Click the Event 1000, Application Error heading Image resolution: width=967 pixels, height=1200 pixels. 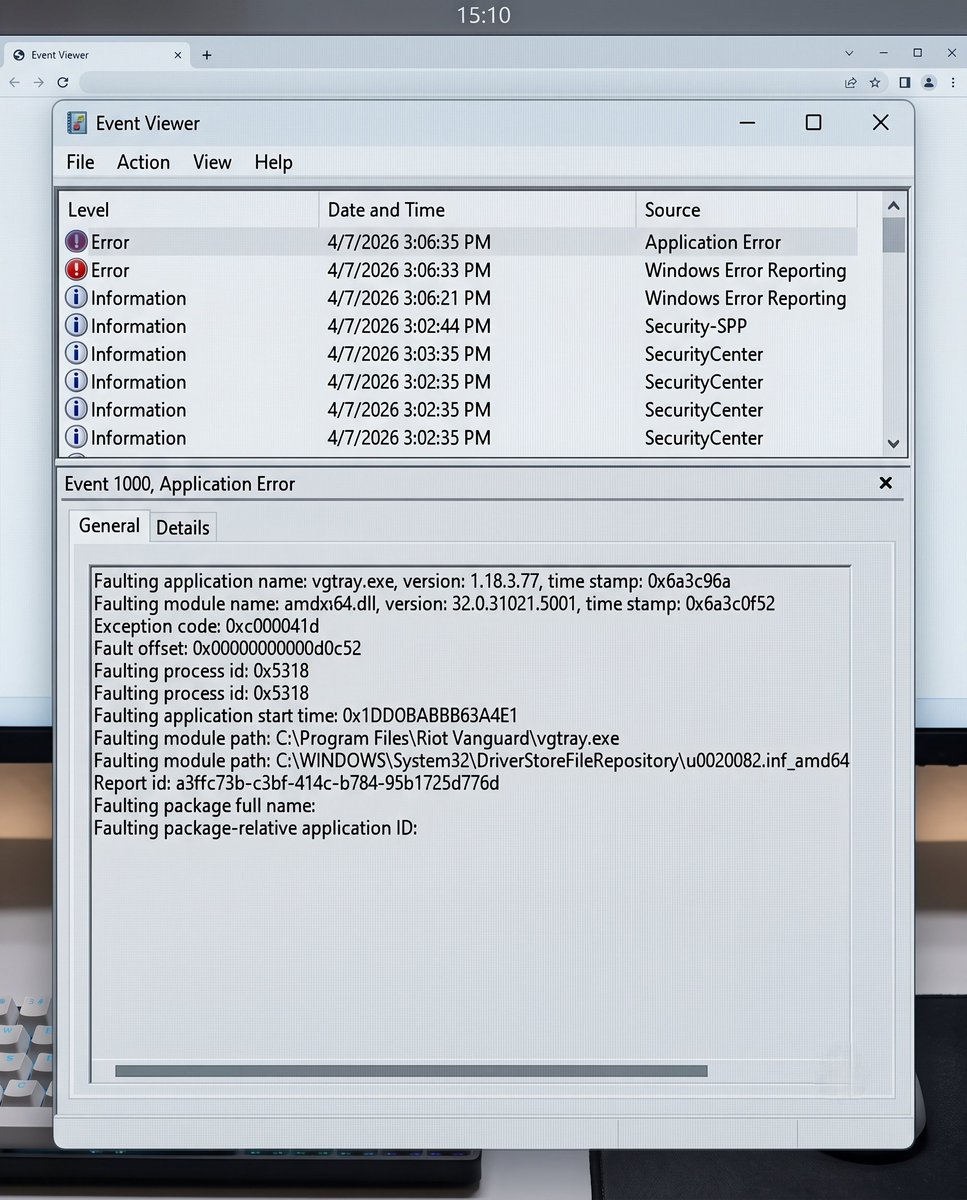click(x=180, y=484)
